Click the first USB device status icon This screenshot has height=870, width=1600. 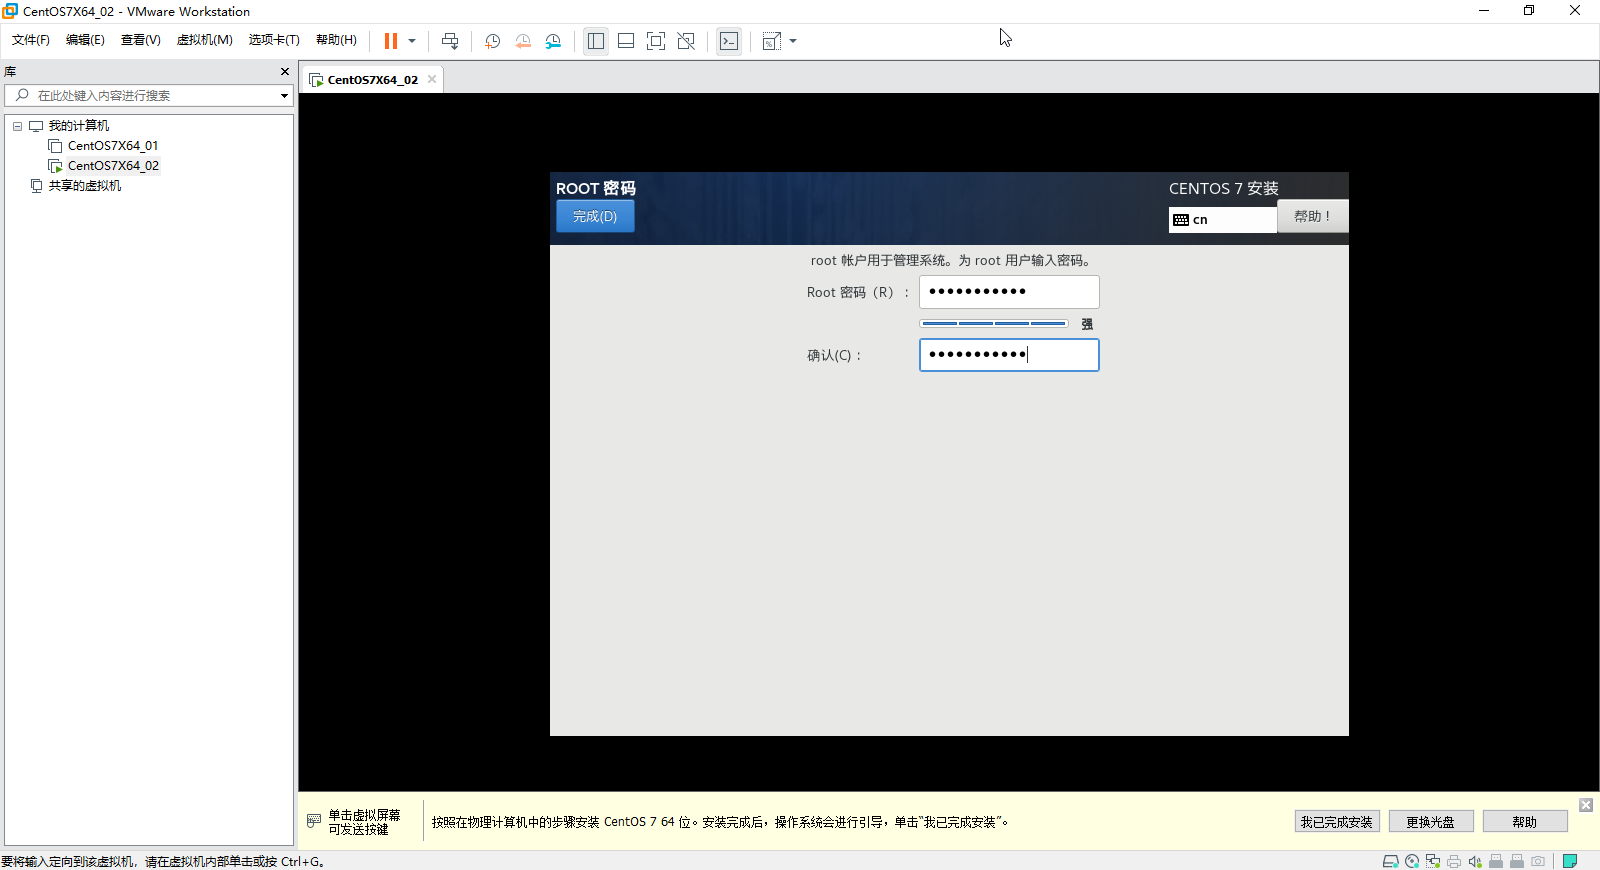click(1496, 861)
